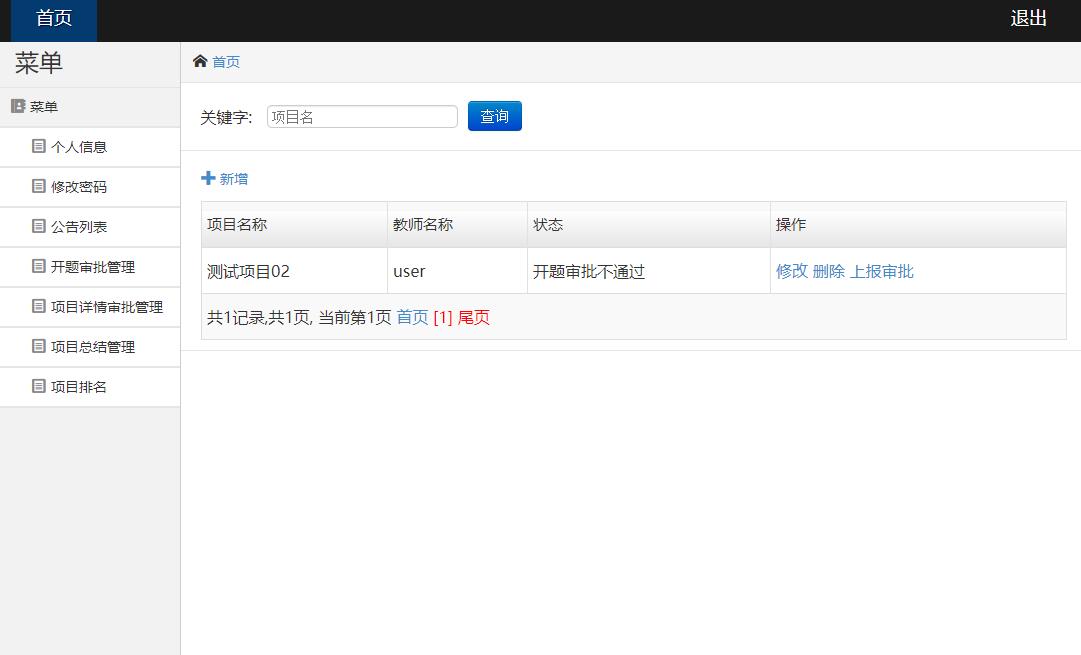1081x655 pixels.
Task: Click page number 1 in pagination
Action: pos(443,316)
